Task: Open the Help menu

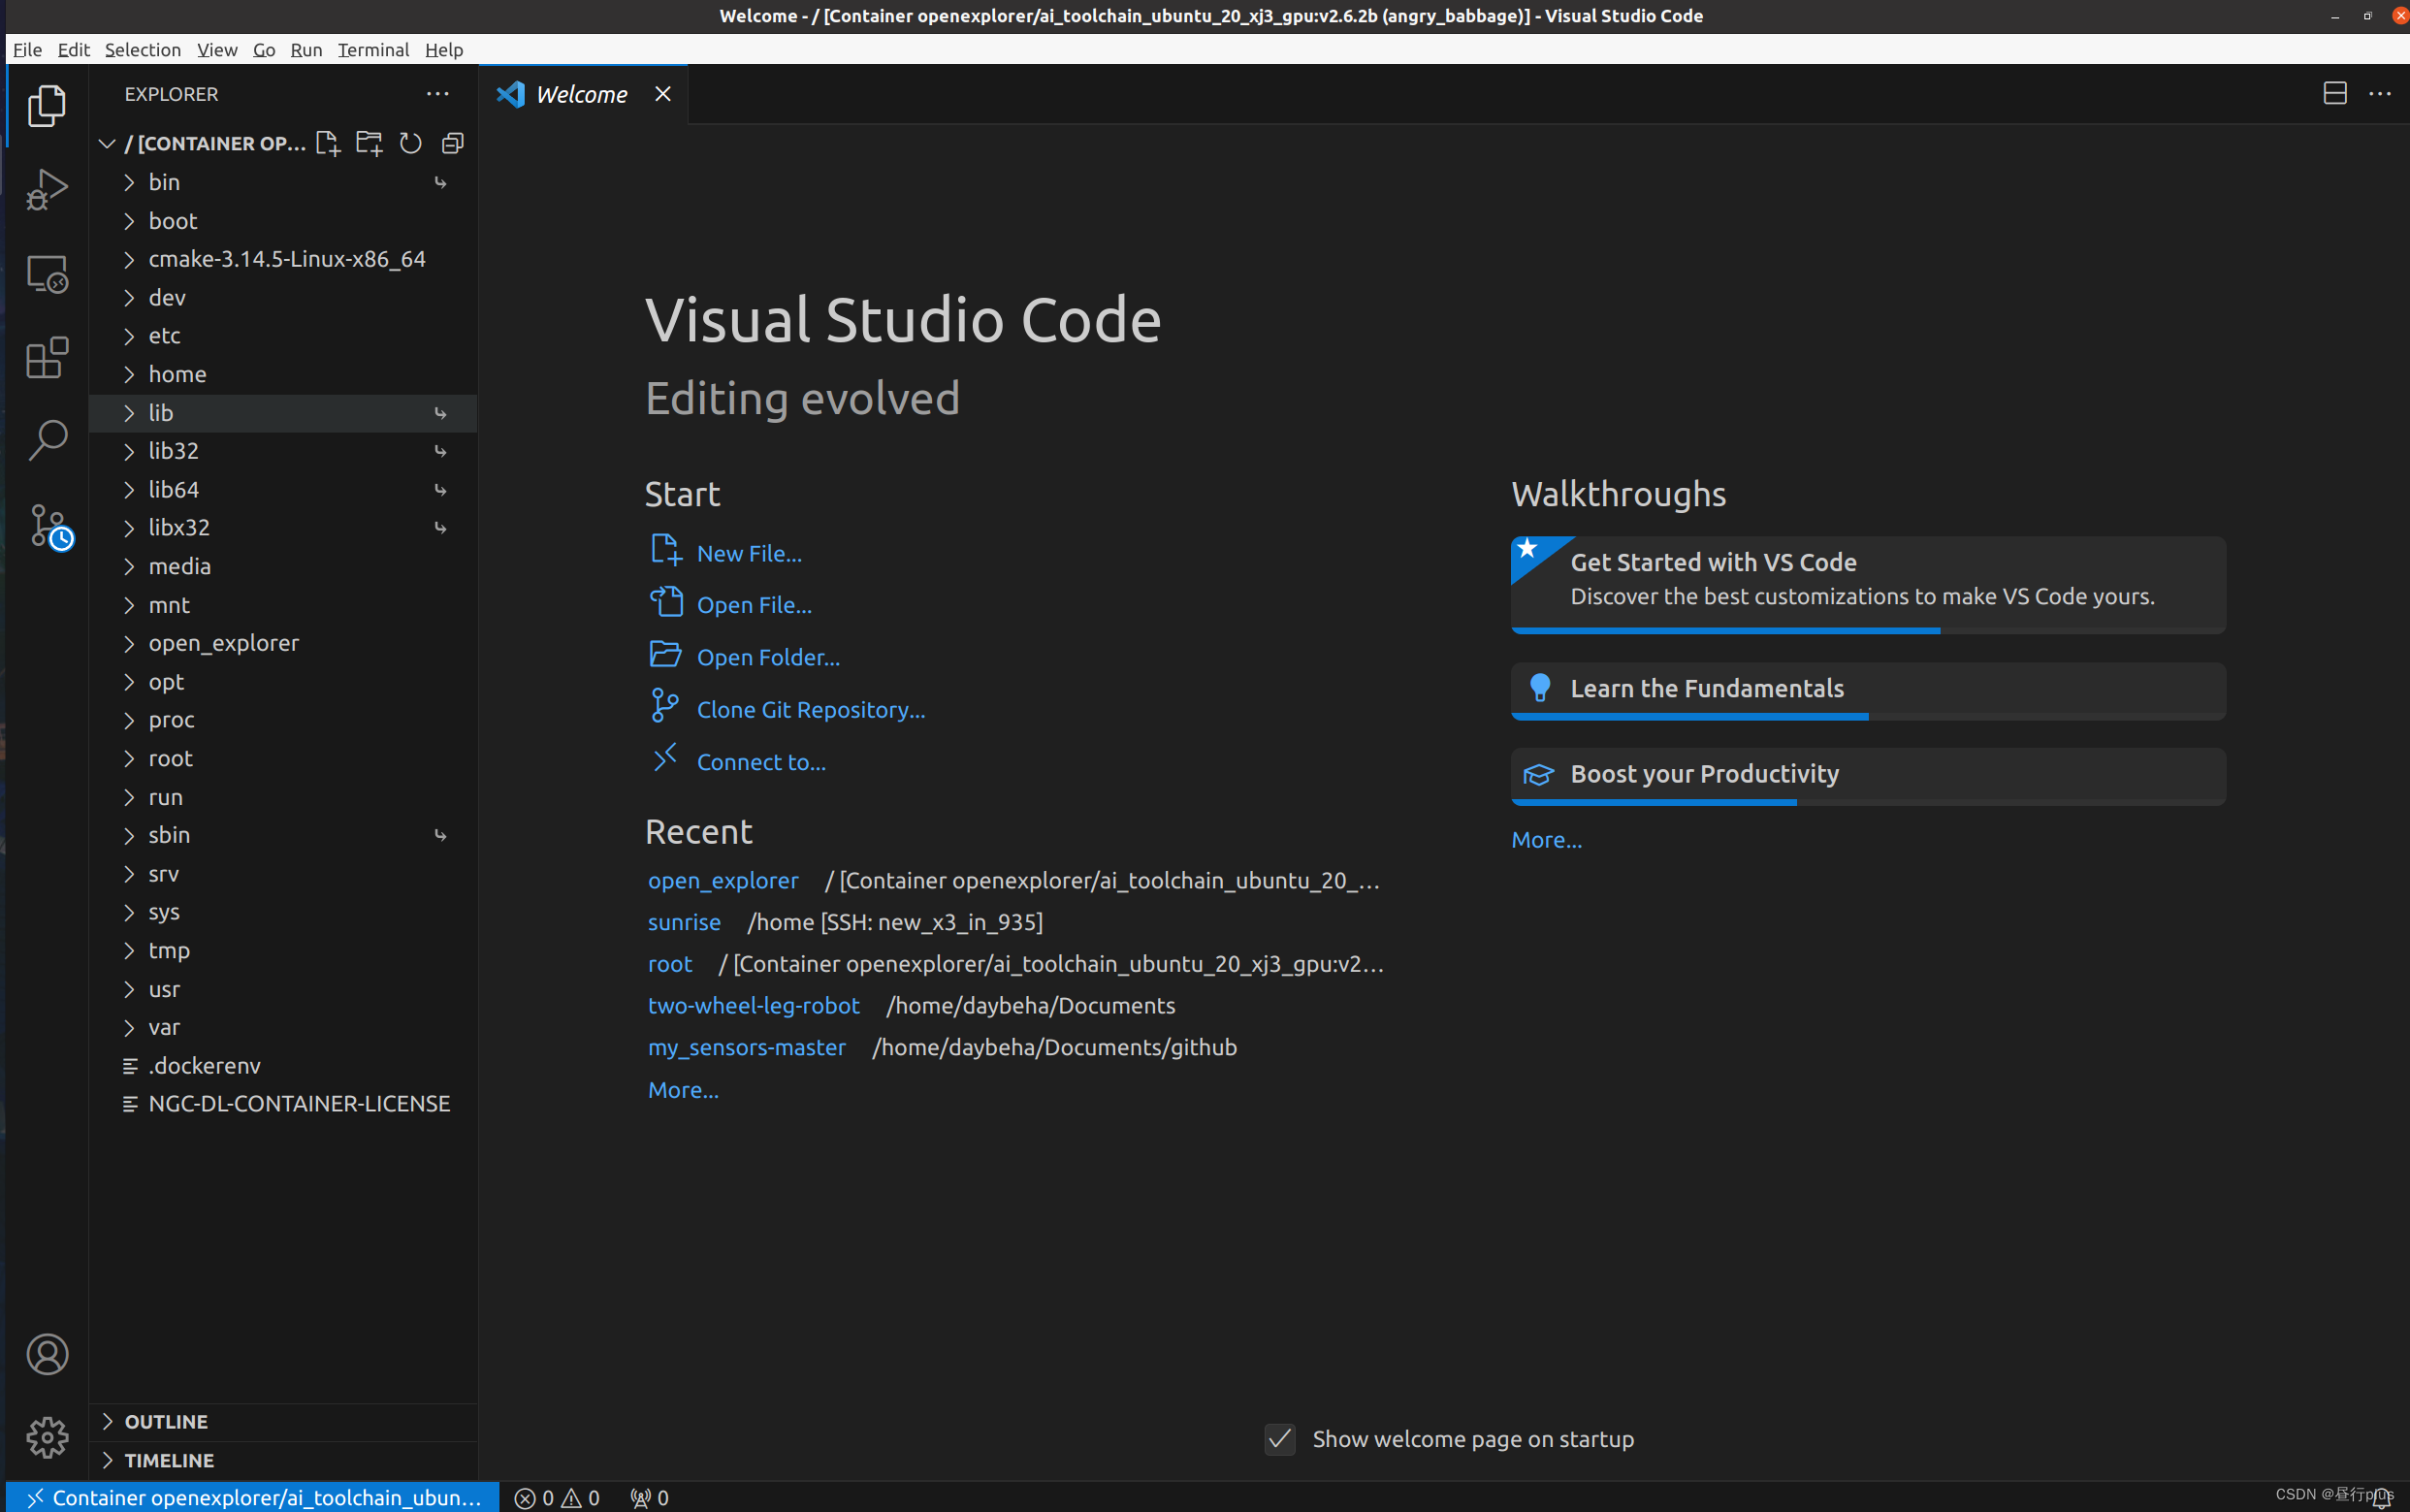Action: pyautogui.click(x=444, y=49)
